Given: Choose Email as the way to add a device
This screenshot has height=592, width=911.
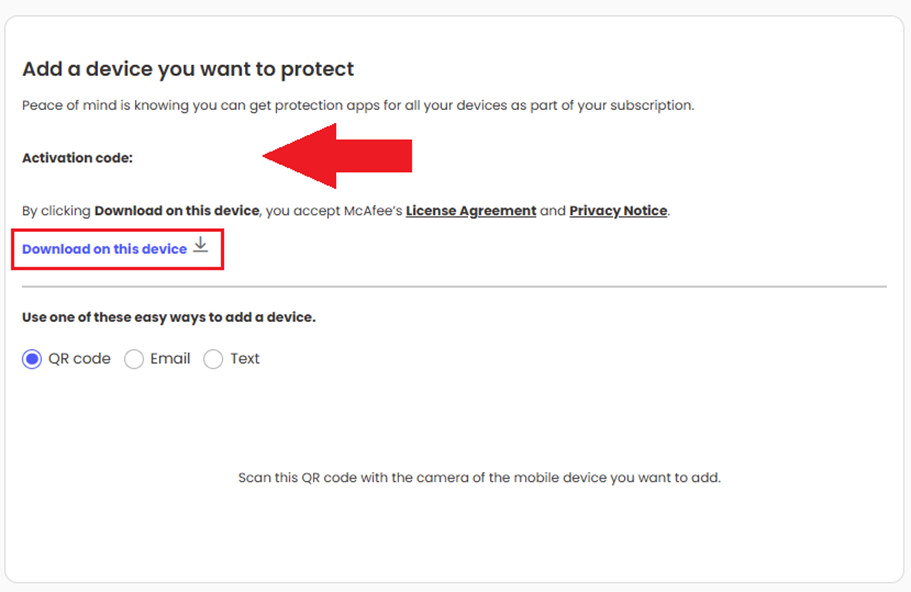Looking at the screenshot, I should coord(133,358).
